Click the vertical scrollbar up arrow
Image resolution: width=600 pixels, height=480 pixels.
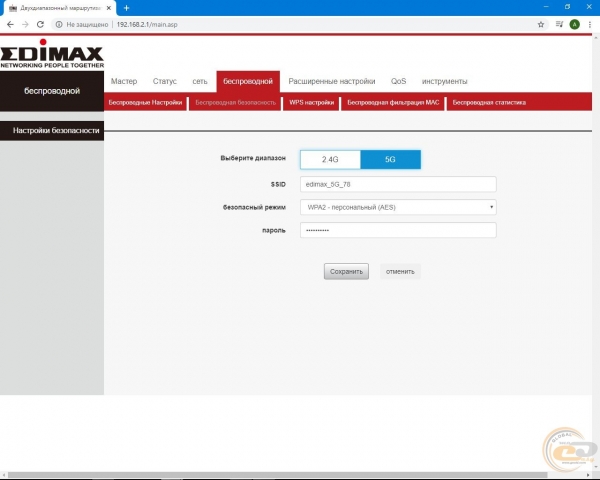[x=596, y=38]
